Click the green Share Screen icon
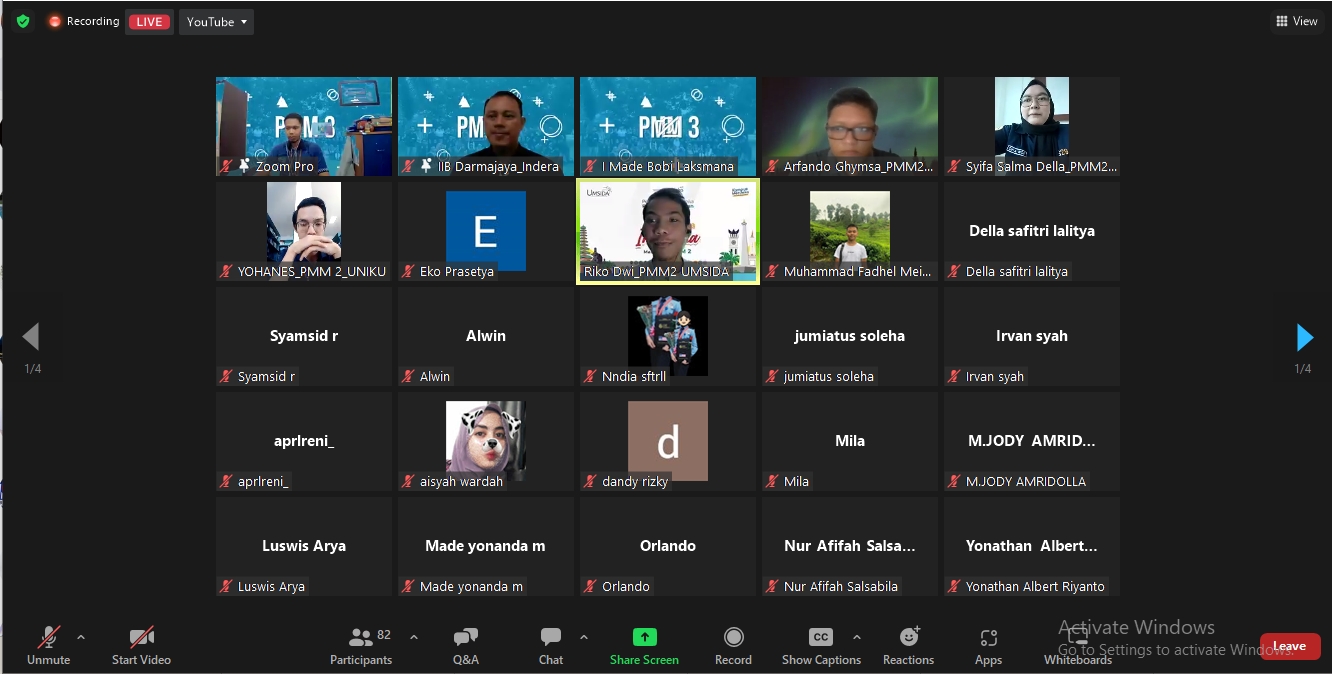This screenshot has width=1332, height=674. click(x=644, y=637)
